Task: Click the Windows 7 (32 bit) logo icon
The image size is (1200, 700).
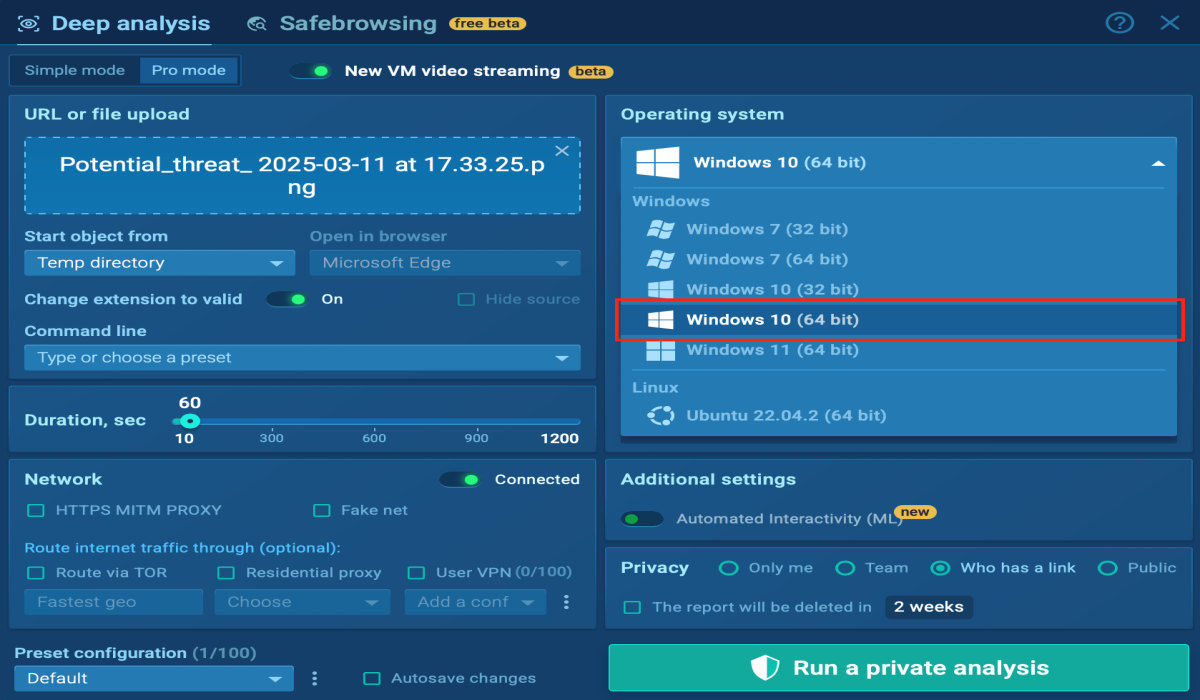Action: [x=662, y=229]
